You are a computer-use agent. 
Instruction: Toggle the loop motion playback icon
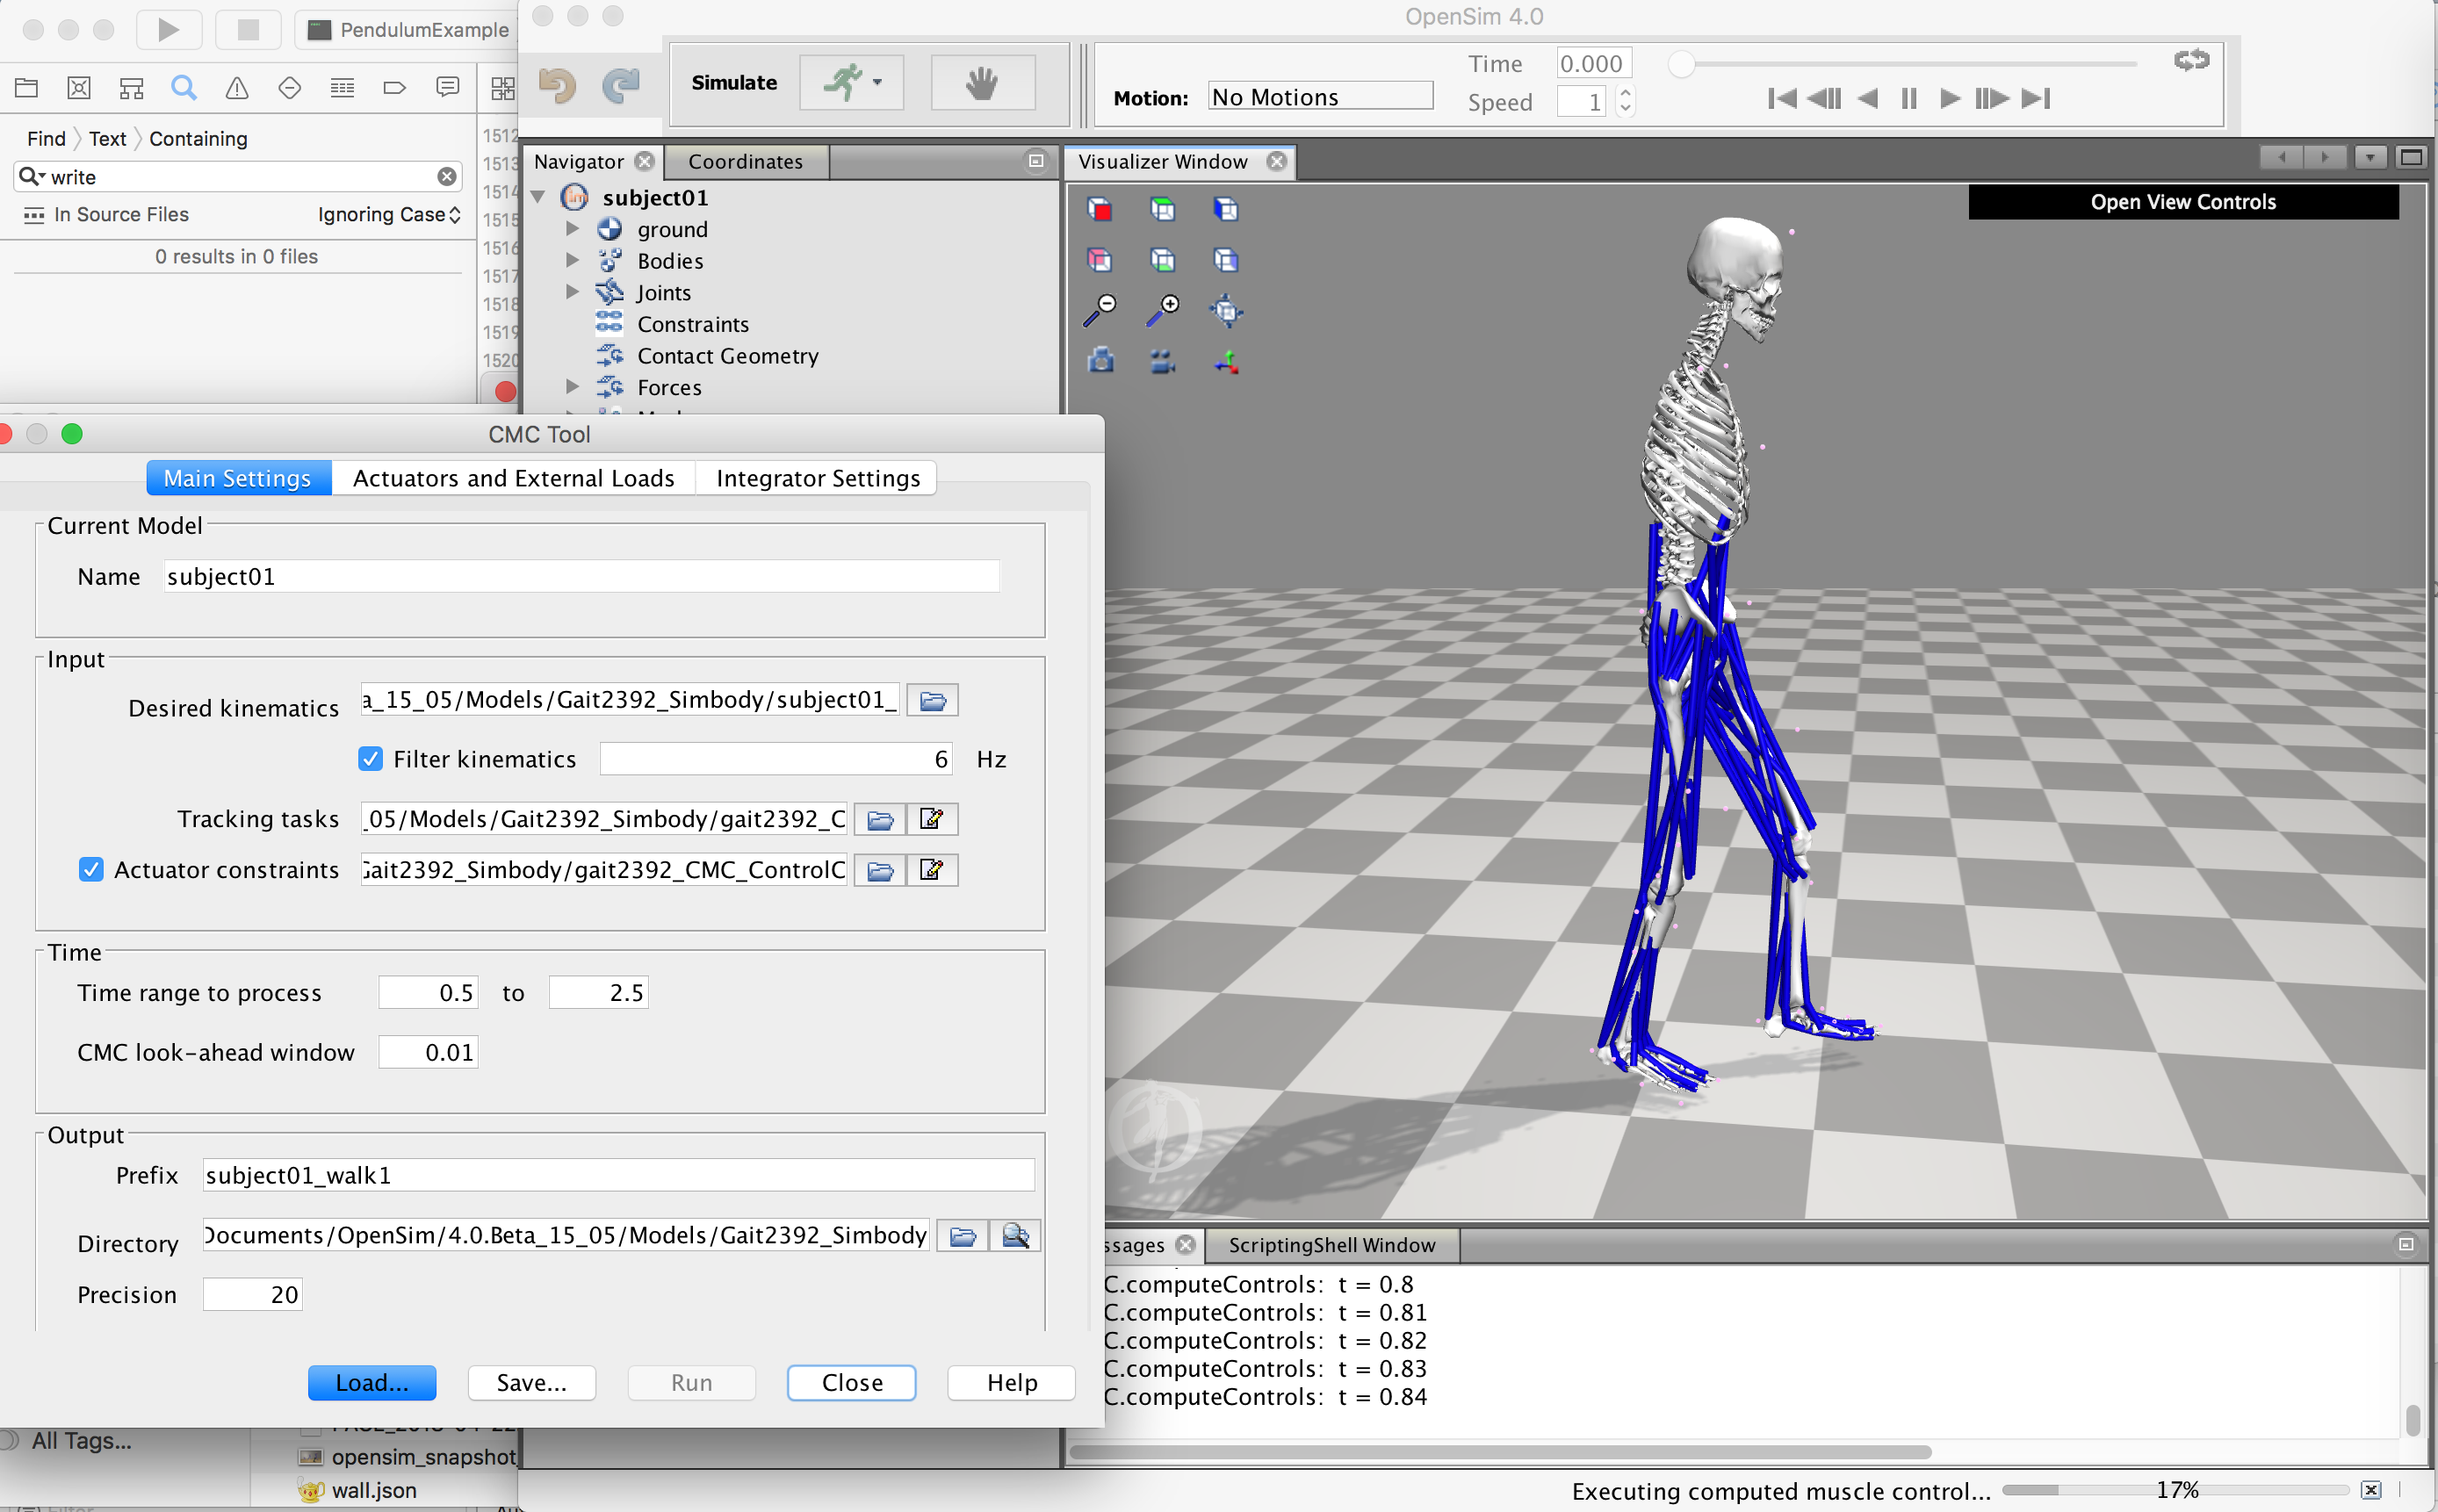(x=2191, y=61)
